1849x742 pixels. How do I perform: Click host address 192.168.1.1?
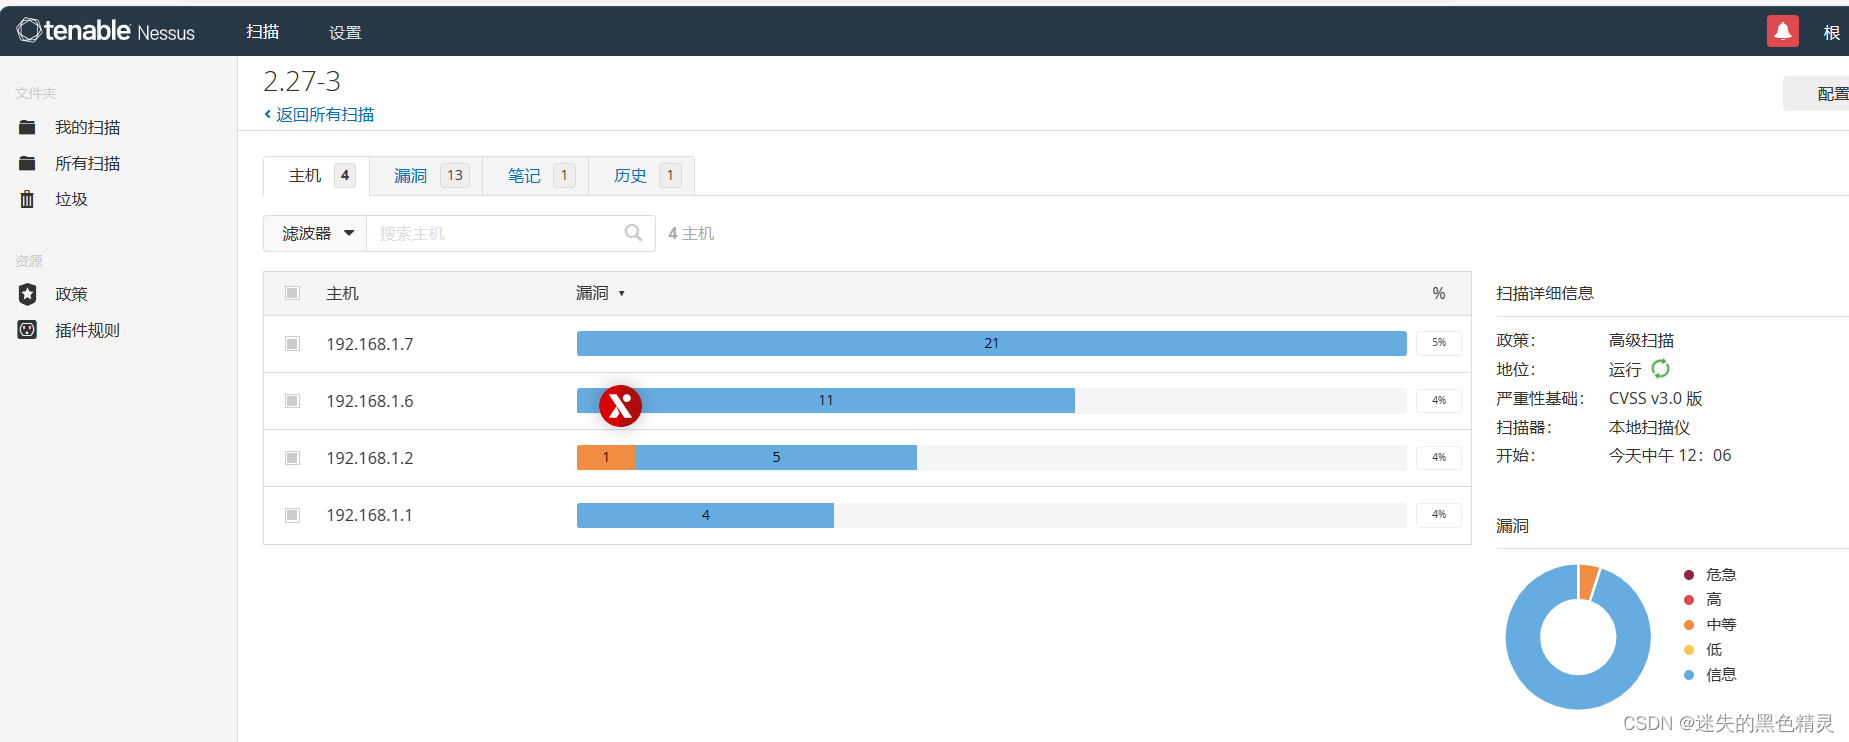(x=369, y=515)
